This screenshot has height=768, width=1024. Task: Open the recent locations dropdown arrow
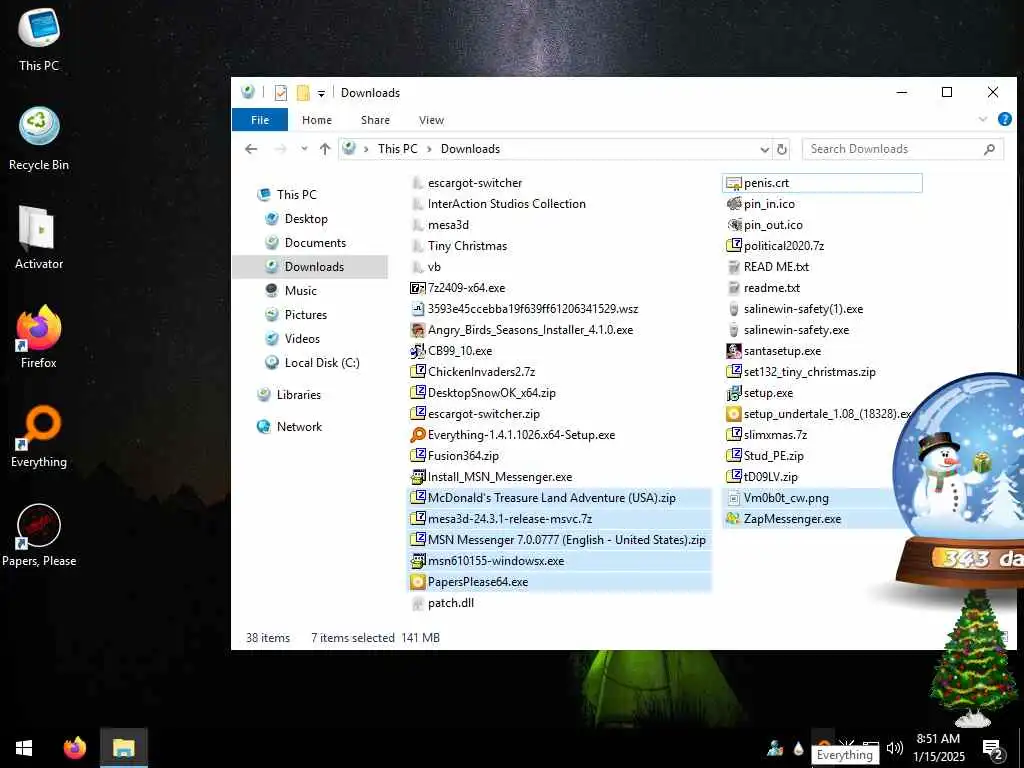pos(304,149)
